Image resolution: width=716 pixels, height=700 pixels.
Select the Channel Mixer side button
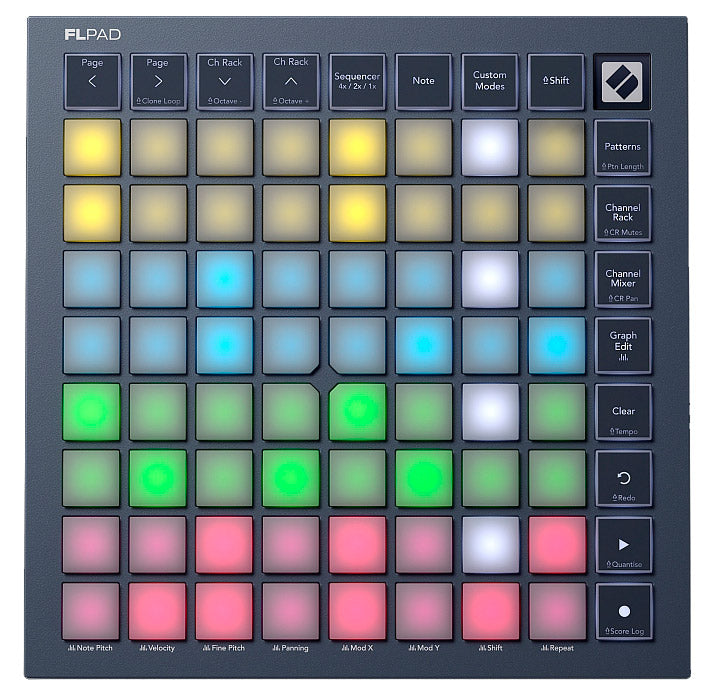point(623,279)
